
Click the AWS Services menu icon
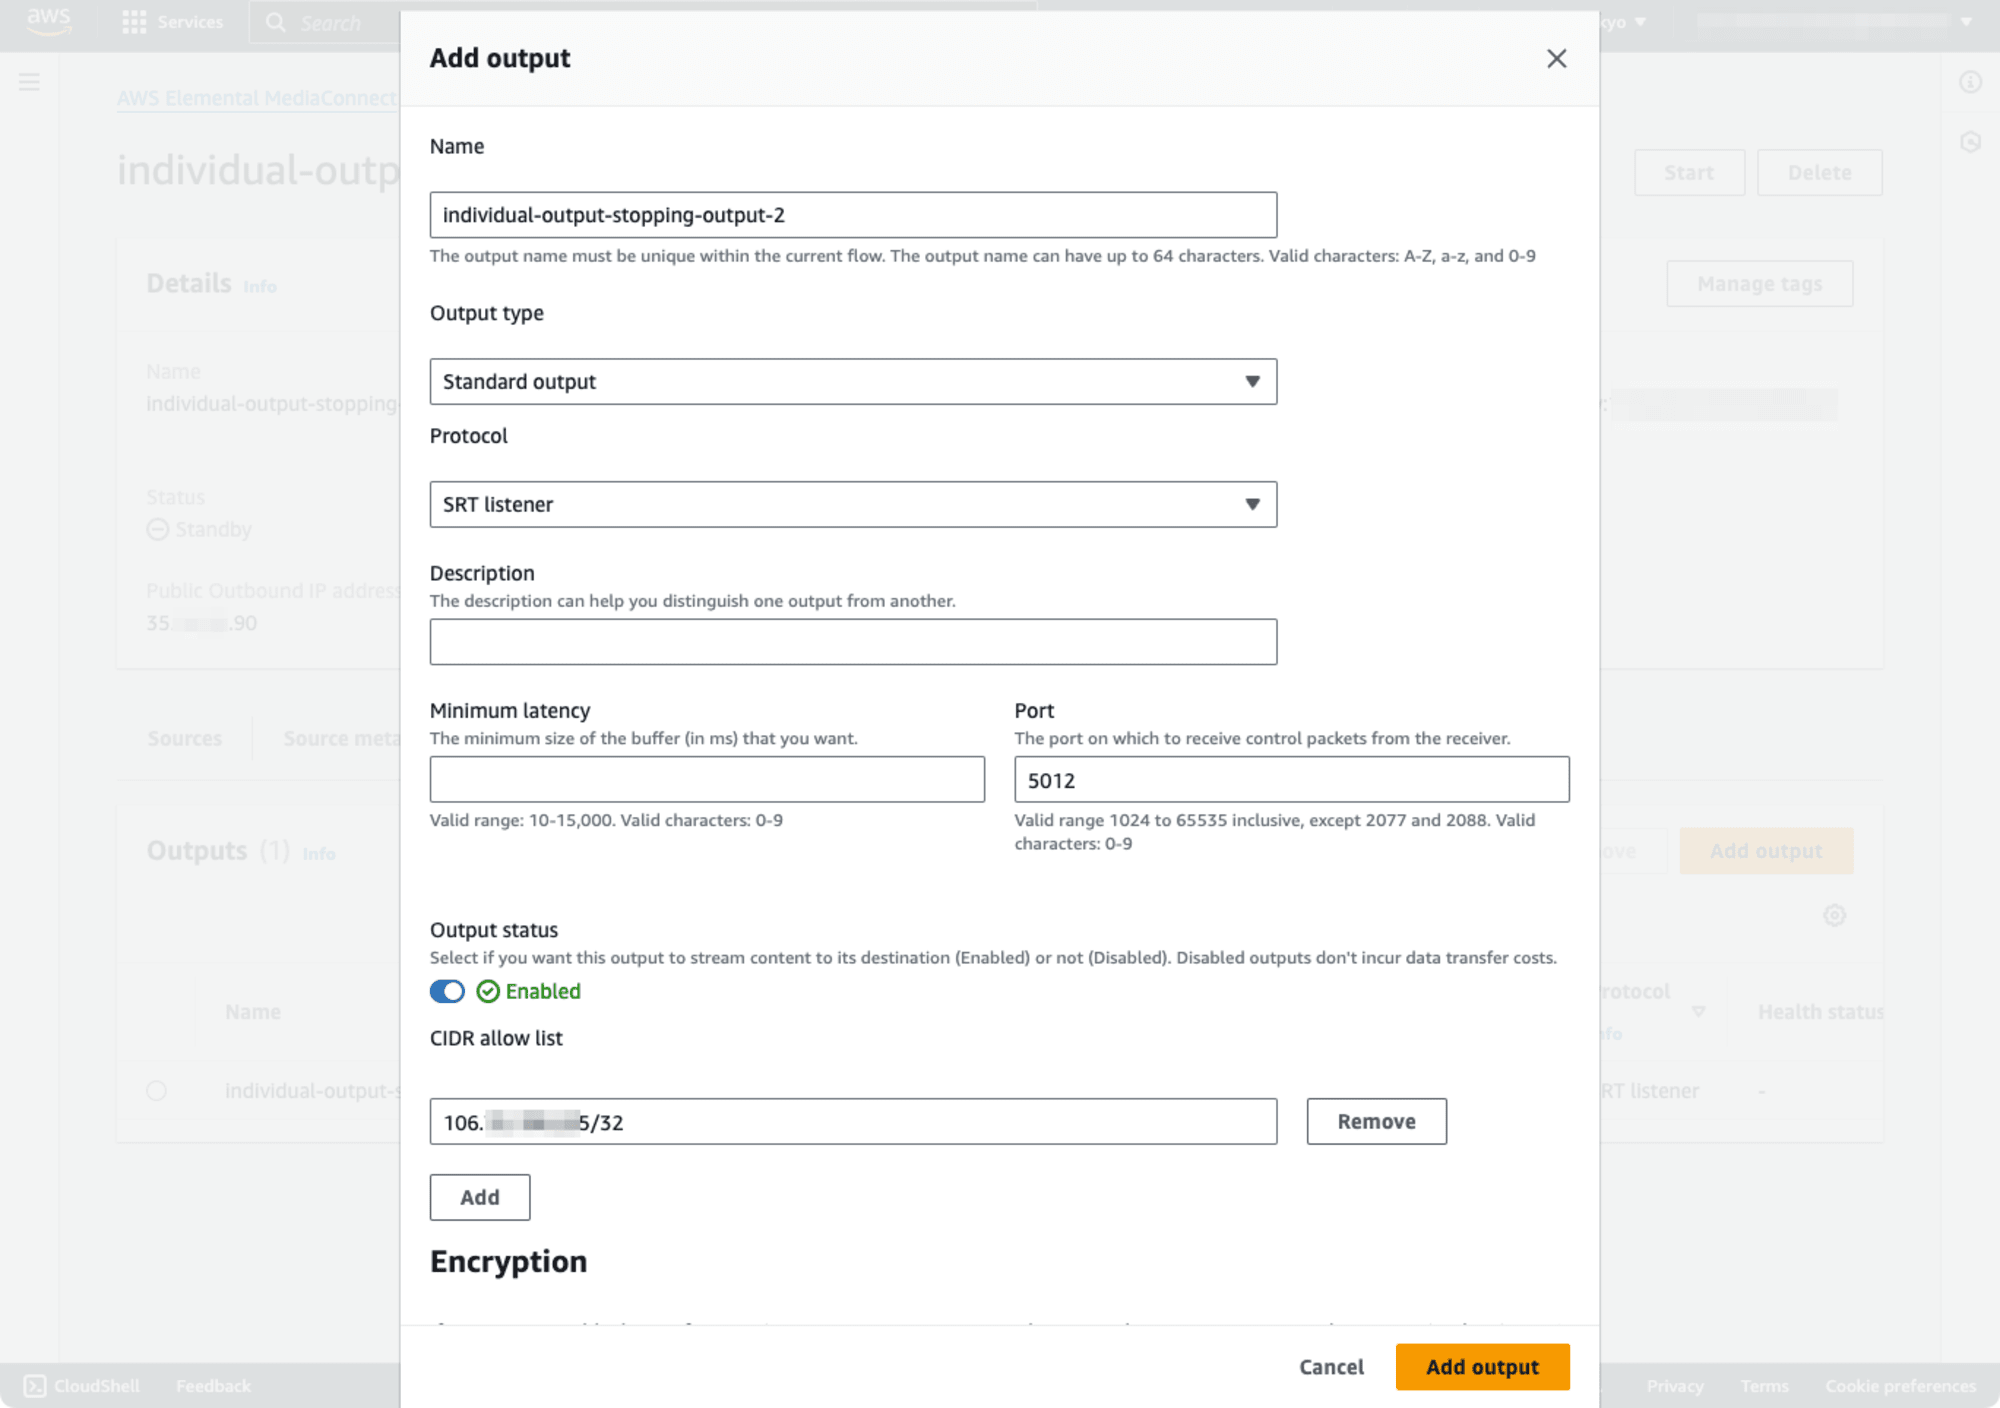click(x=136, y=21)
